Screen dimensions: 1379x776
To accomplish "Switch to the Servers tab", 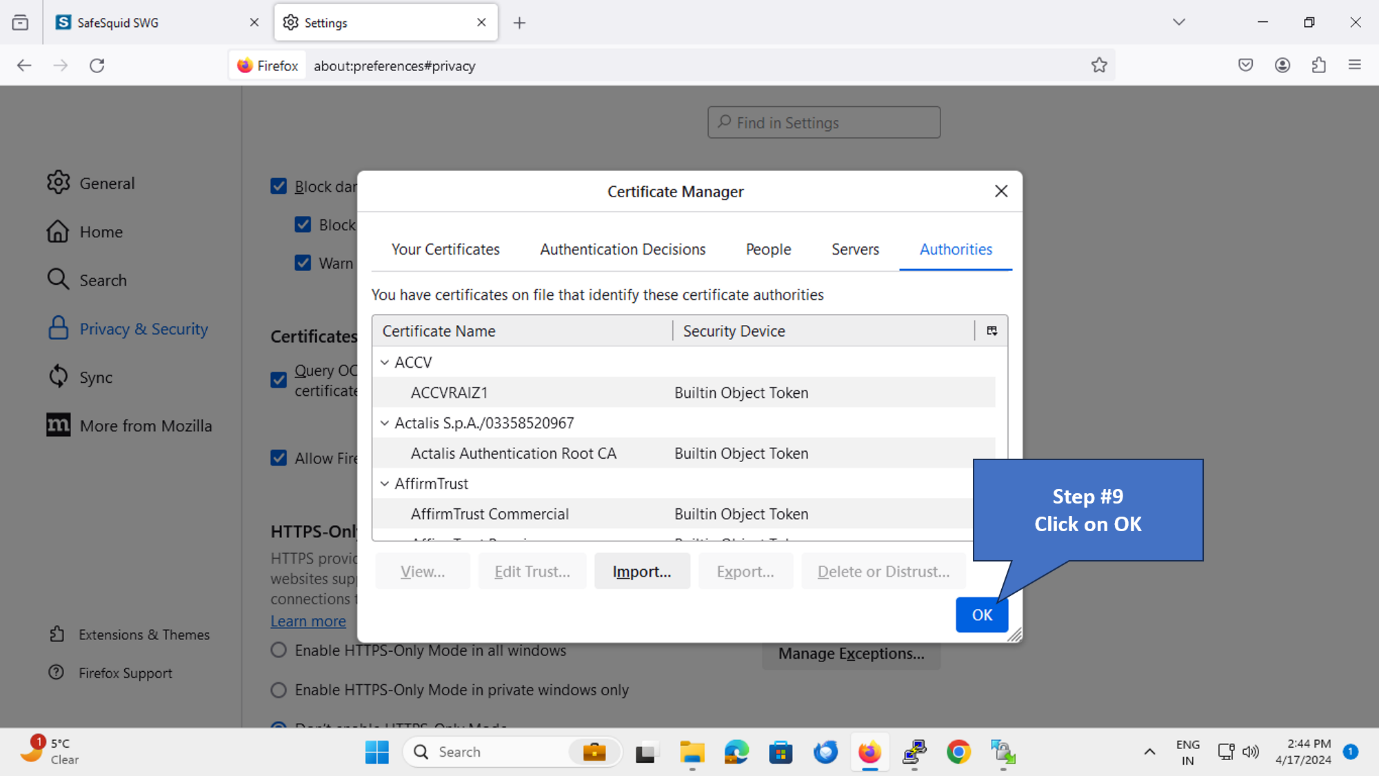I will coord(855,249).
